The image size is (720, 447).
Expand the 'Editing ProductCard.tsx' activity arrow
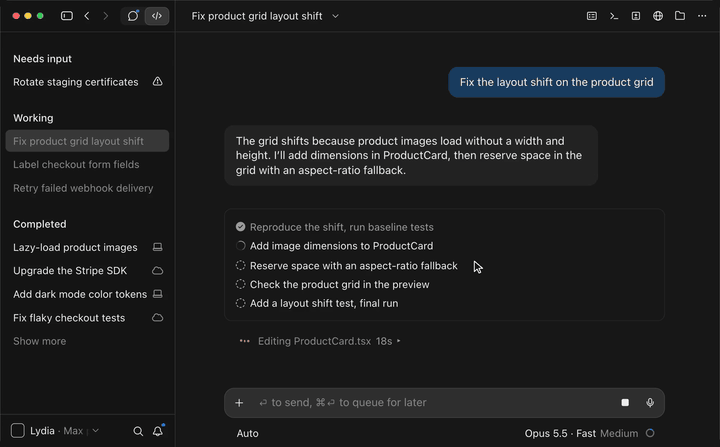click(x=399, y=341)
